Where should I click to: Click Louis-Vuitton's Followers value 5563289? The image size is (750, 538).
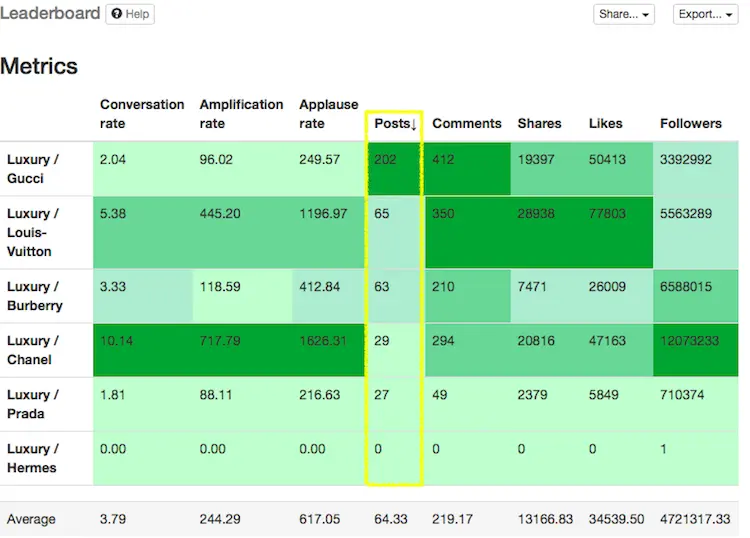[686, 213]
